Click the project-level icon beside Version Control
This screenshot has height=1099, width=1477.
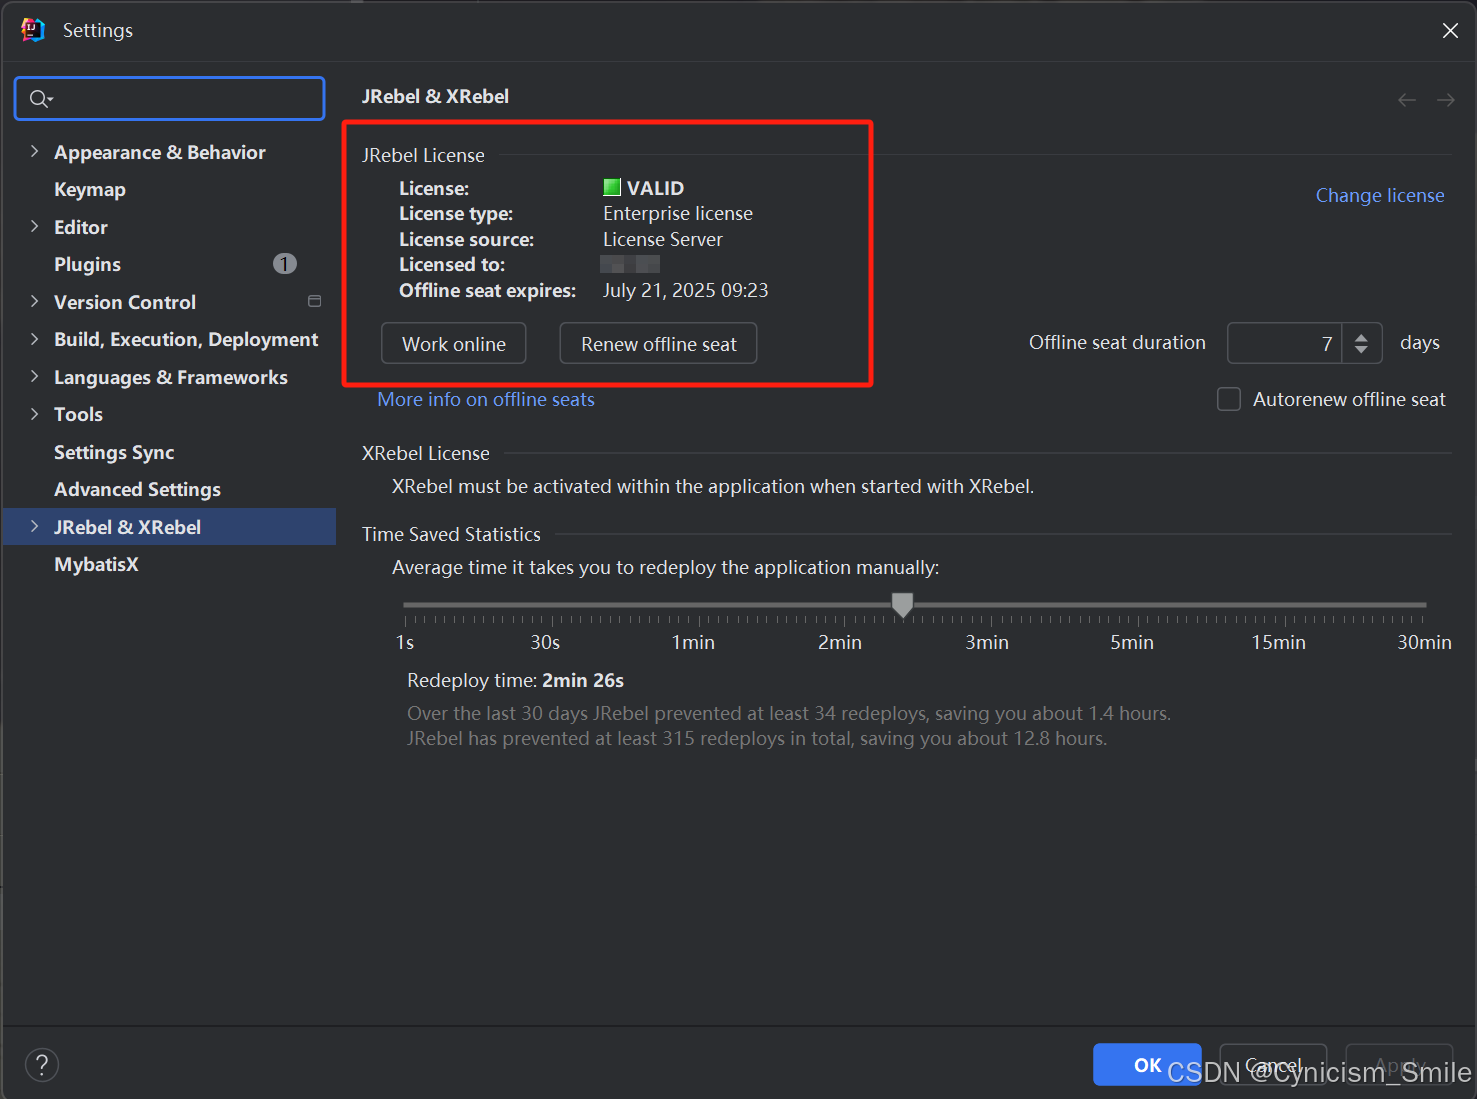tap(314, 301)
